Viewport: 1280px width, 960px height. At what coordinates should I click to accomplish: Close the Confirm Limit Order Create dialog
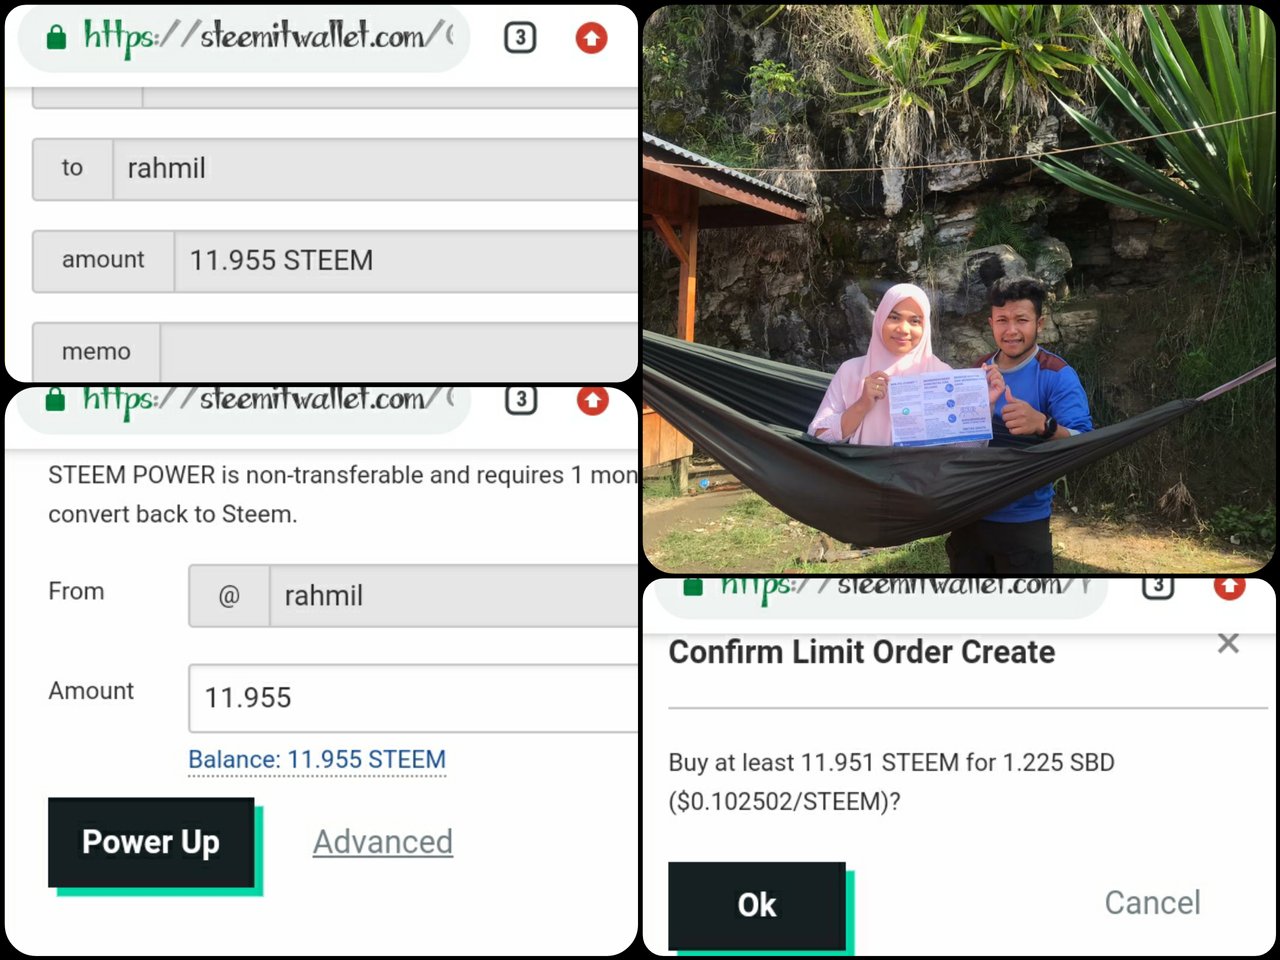1229,643
